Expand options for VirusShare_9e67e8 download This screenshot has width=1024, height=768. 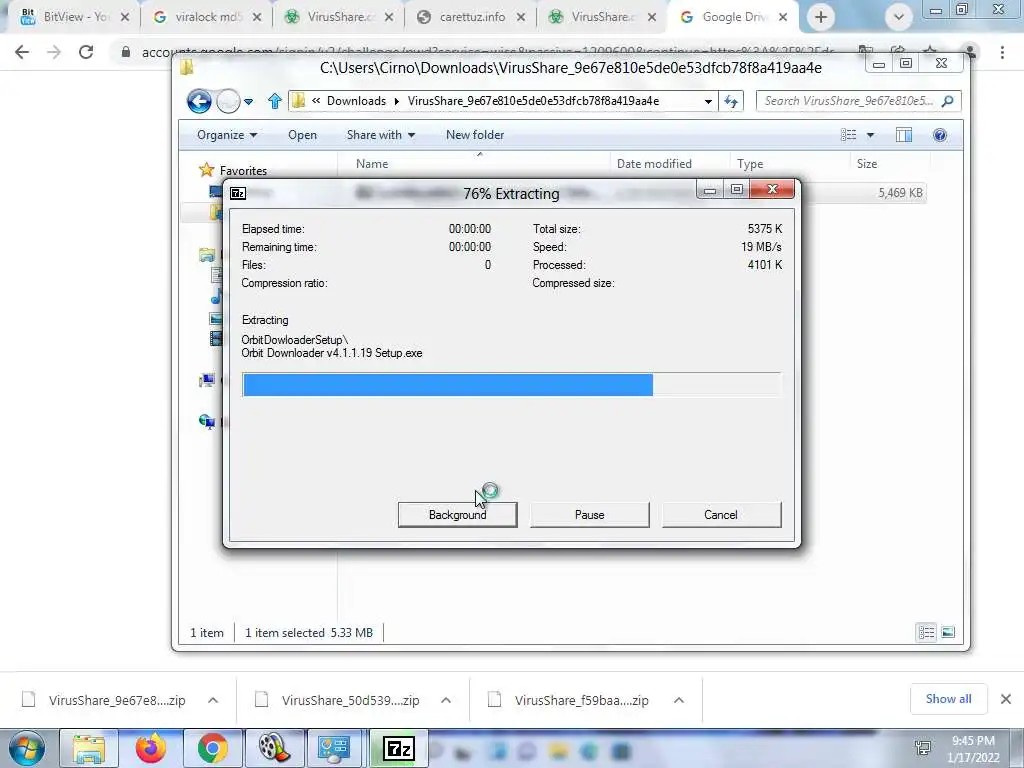[x=213, y=700]
